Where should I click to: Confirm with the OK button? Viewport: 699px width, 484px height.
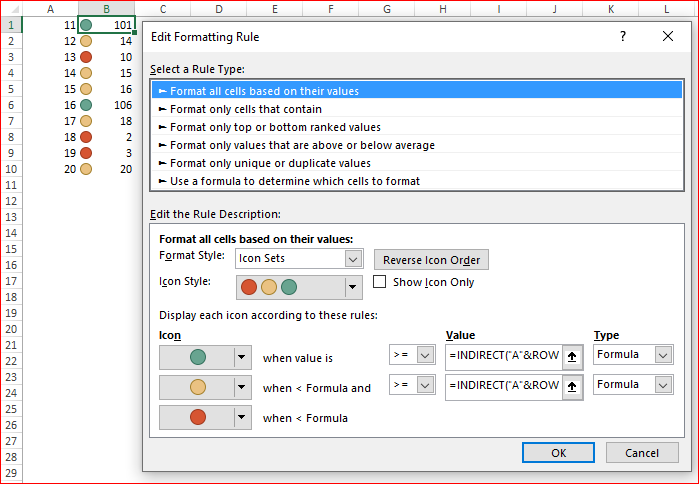pos(558,453)
